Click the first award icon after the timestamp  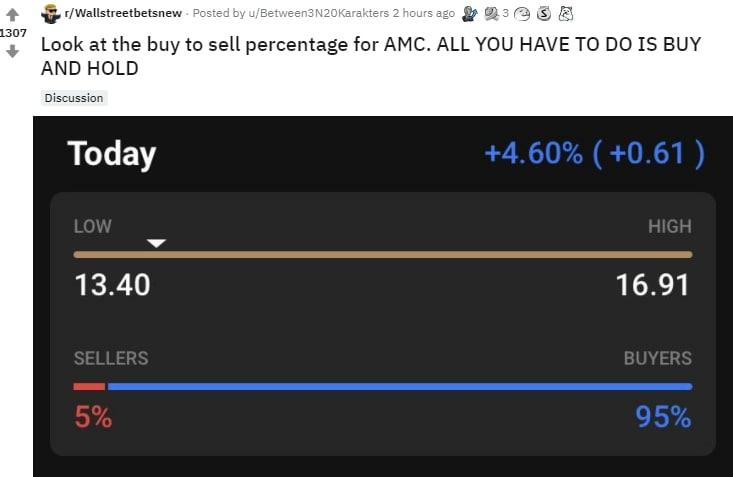coord(470,14)
